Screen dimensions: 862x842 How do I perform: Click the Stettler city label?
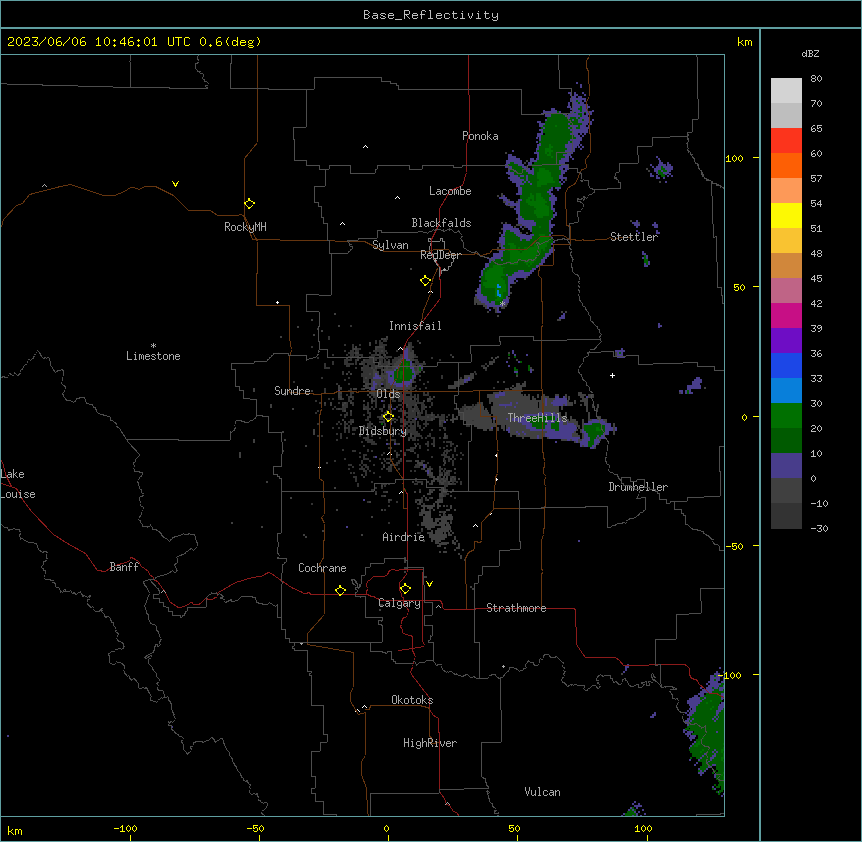634,237
